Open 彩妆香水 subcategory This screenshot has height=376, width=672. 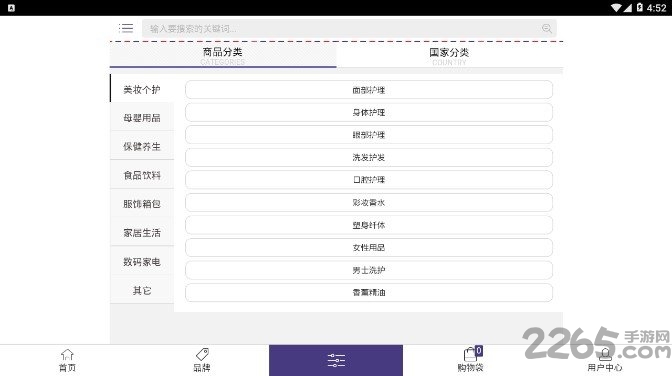coord(369,202)
